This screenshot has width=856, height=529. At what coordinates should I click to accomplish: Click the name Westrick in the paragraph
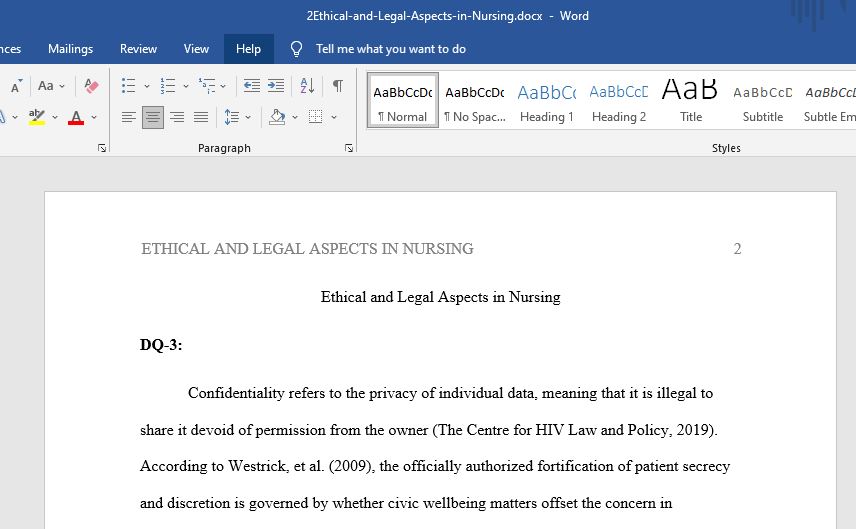pos(258,466)
